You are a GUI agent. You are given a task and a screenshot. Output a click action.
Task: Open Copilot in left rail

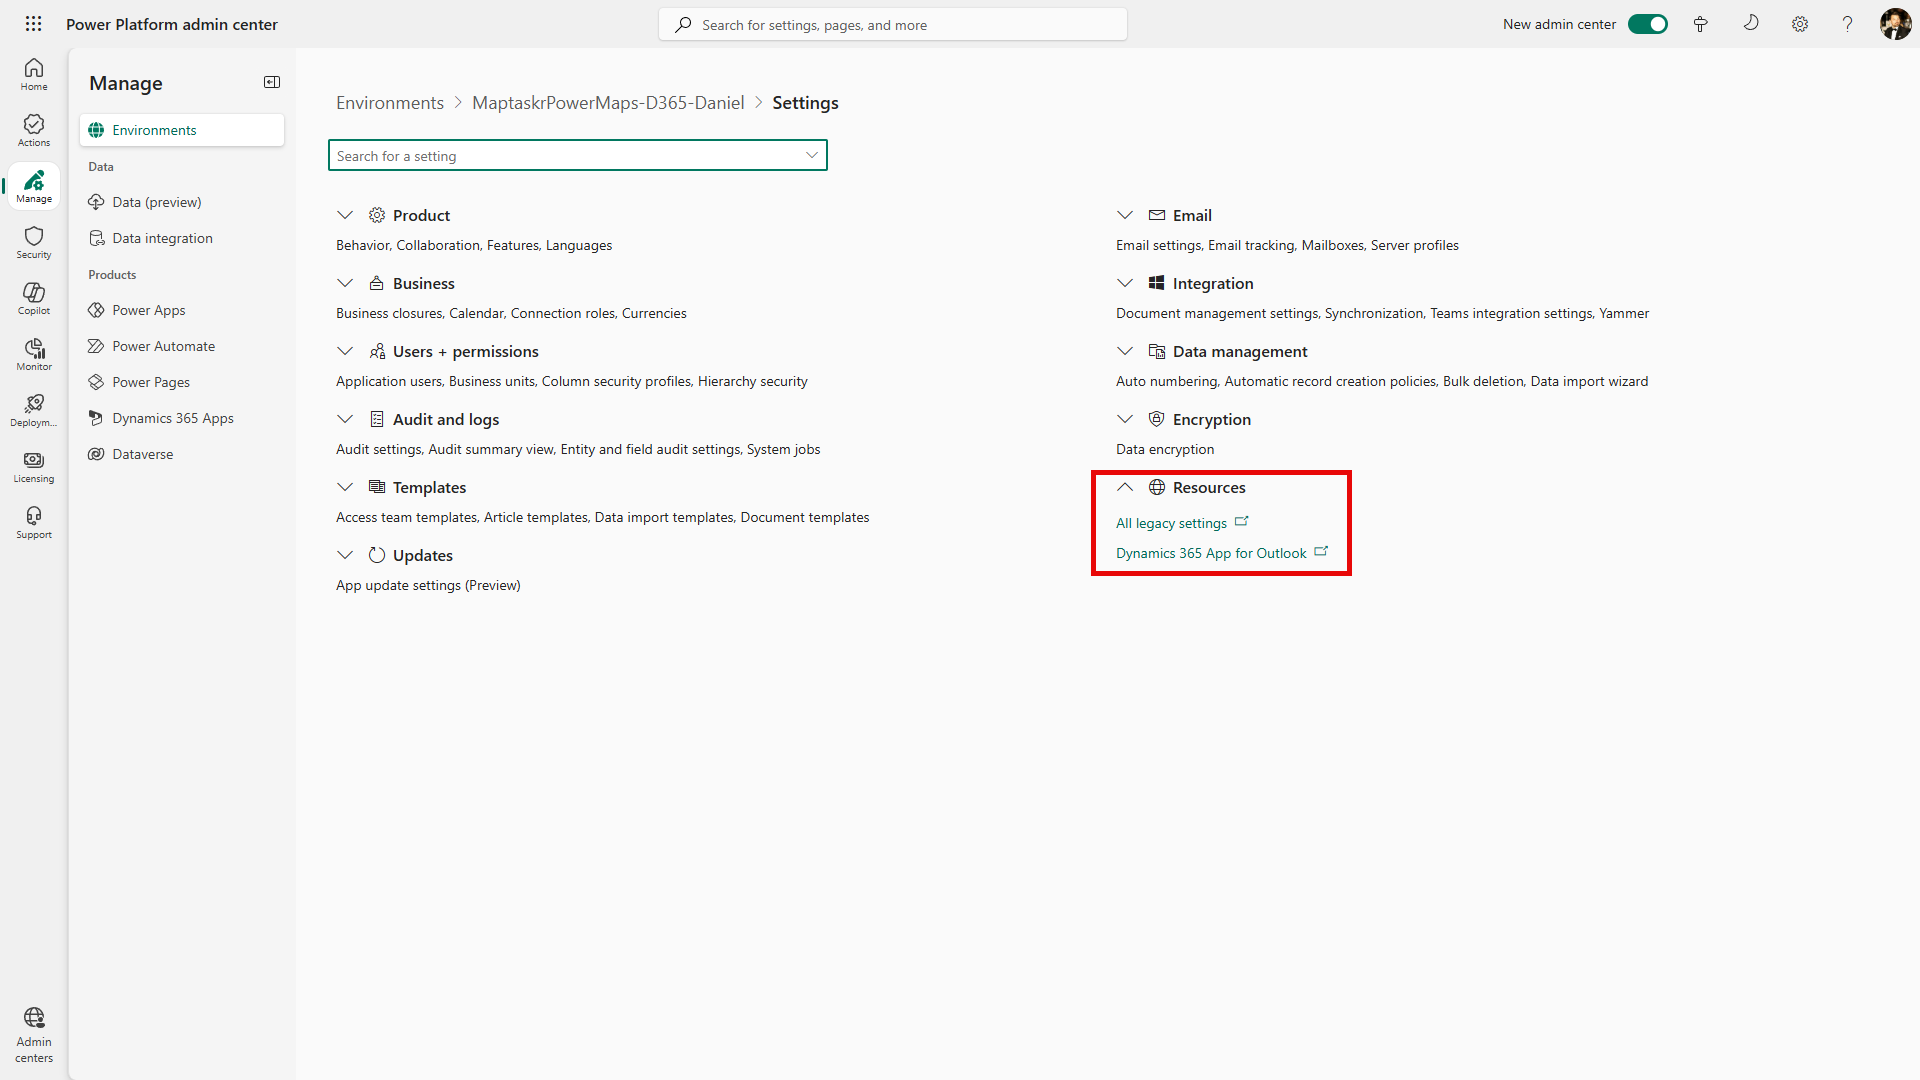tap(34, 298)
